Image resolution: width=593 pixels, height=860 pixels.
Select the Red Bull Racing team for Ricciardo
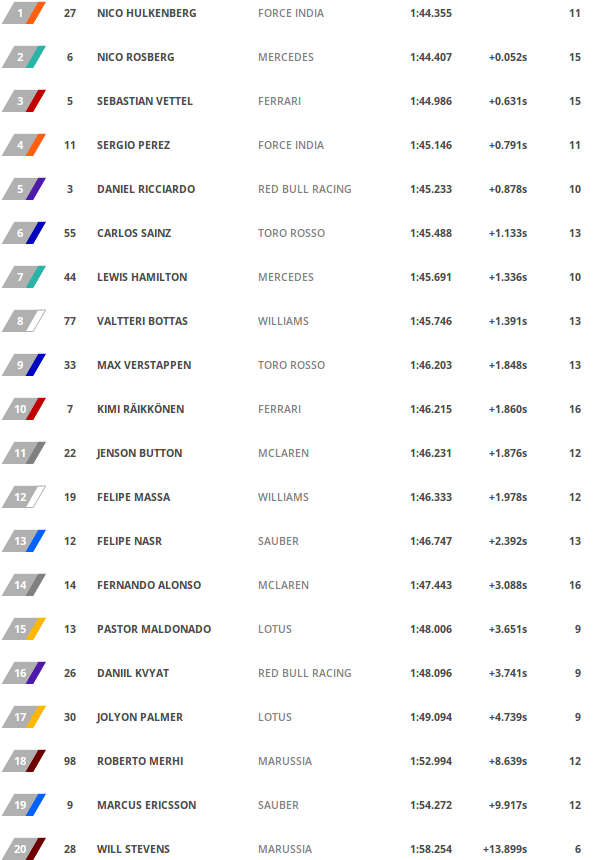point(304,189)
